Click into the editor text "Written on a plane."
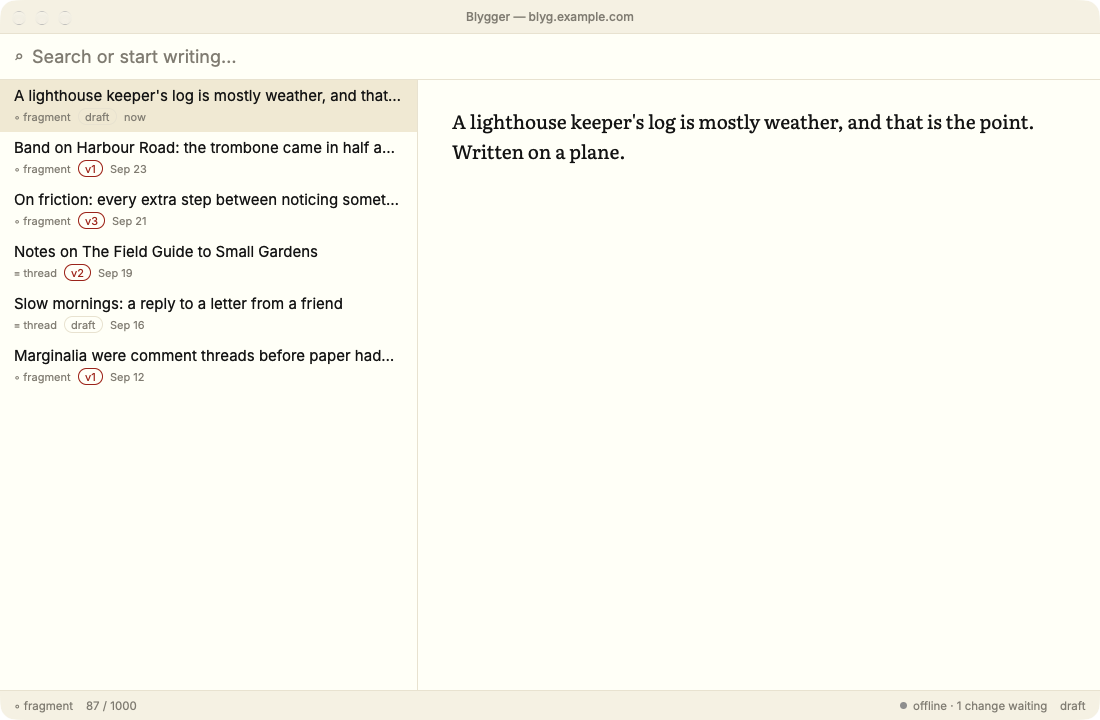The image size is (1100, 720). pyautogui.click(x=538, y=152)
